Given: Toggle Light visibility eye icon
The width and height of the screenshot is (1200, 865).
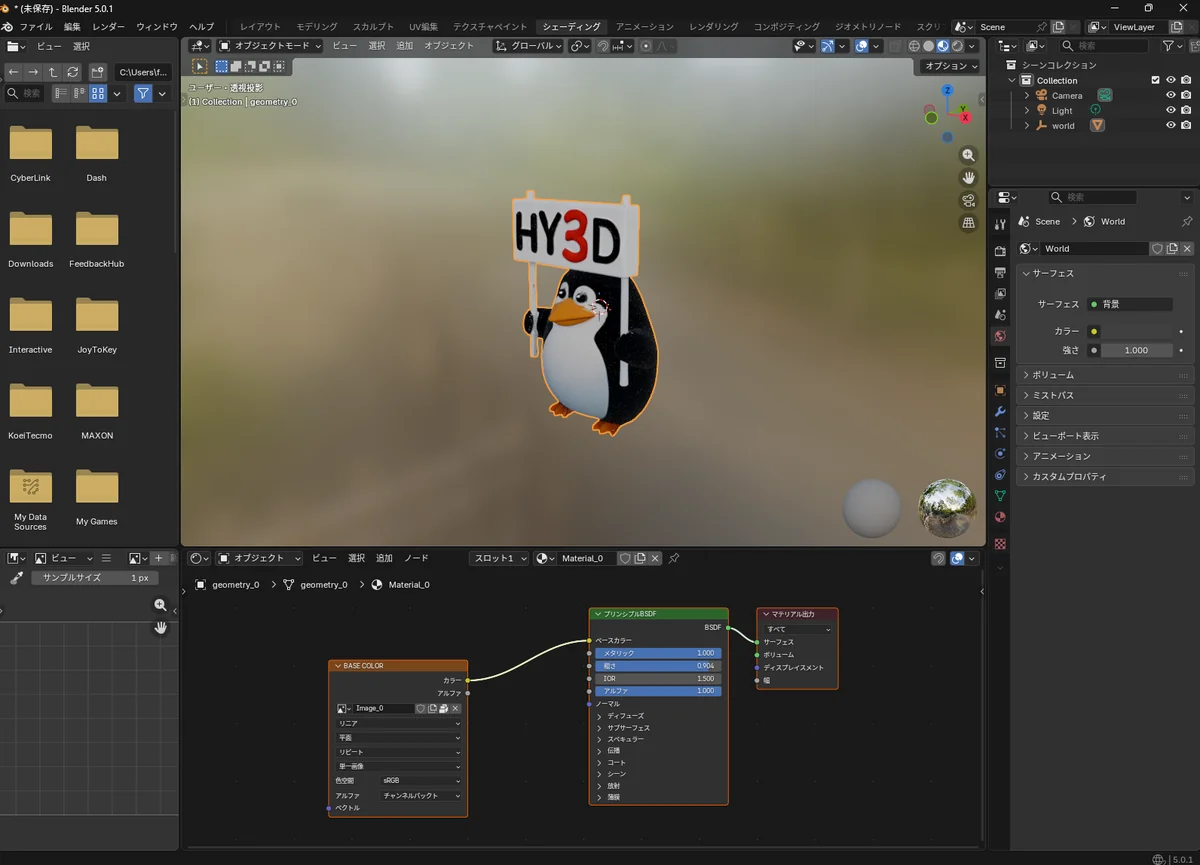Looking at the screenshot, I should tap(1170, 111).
